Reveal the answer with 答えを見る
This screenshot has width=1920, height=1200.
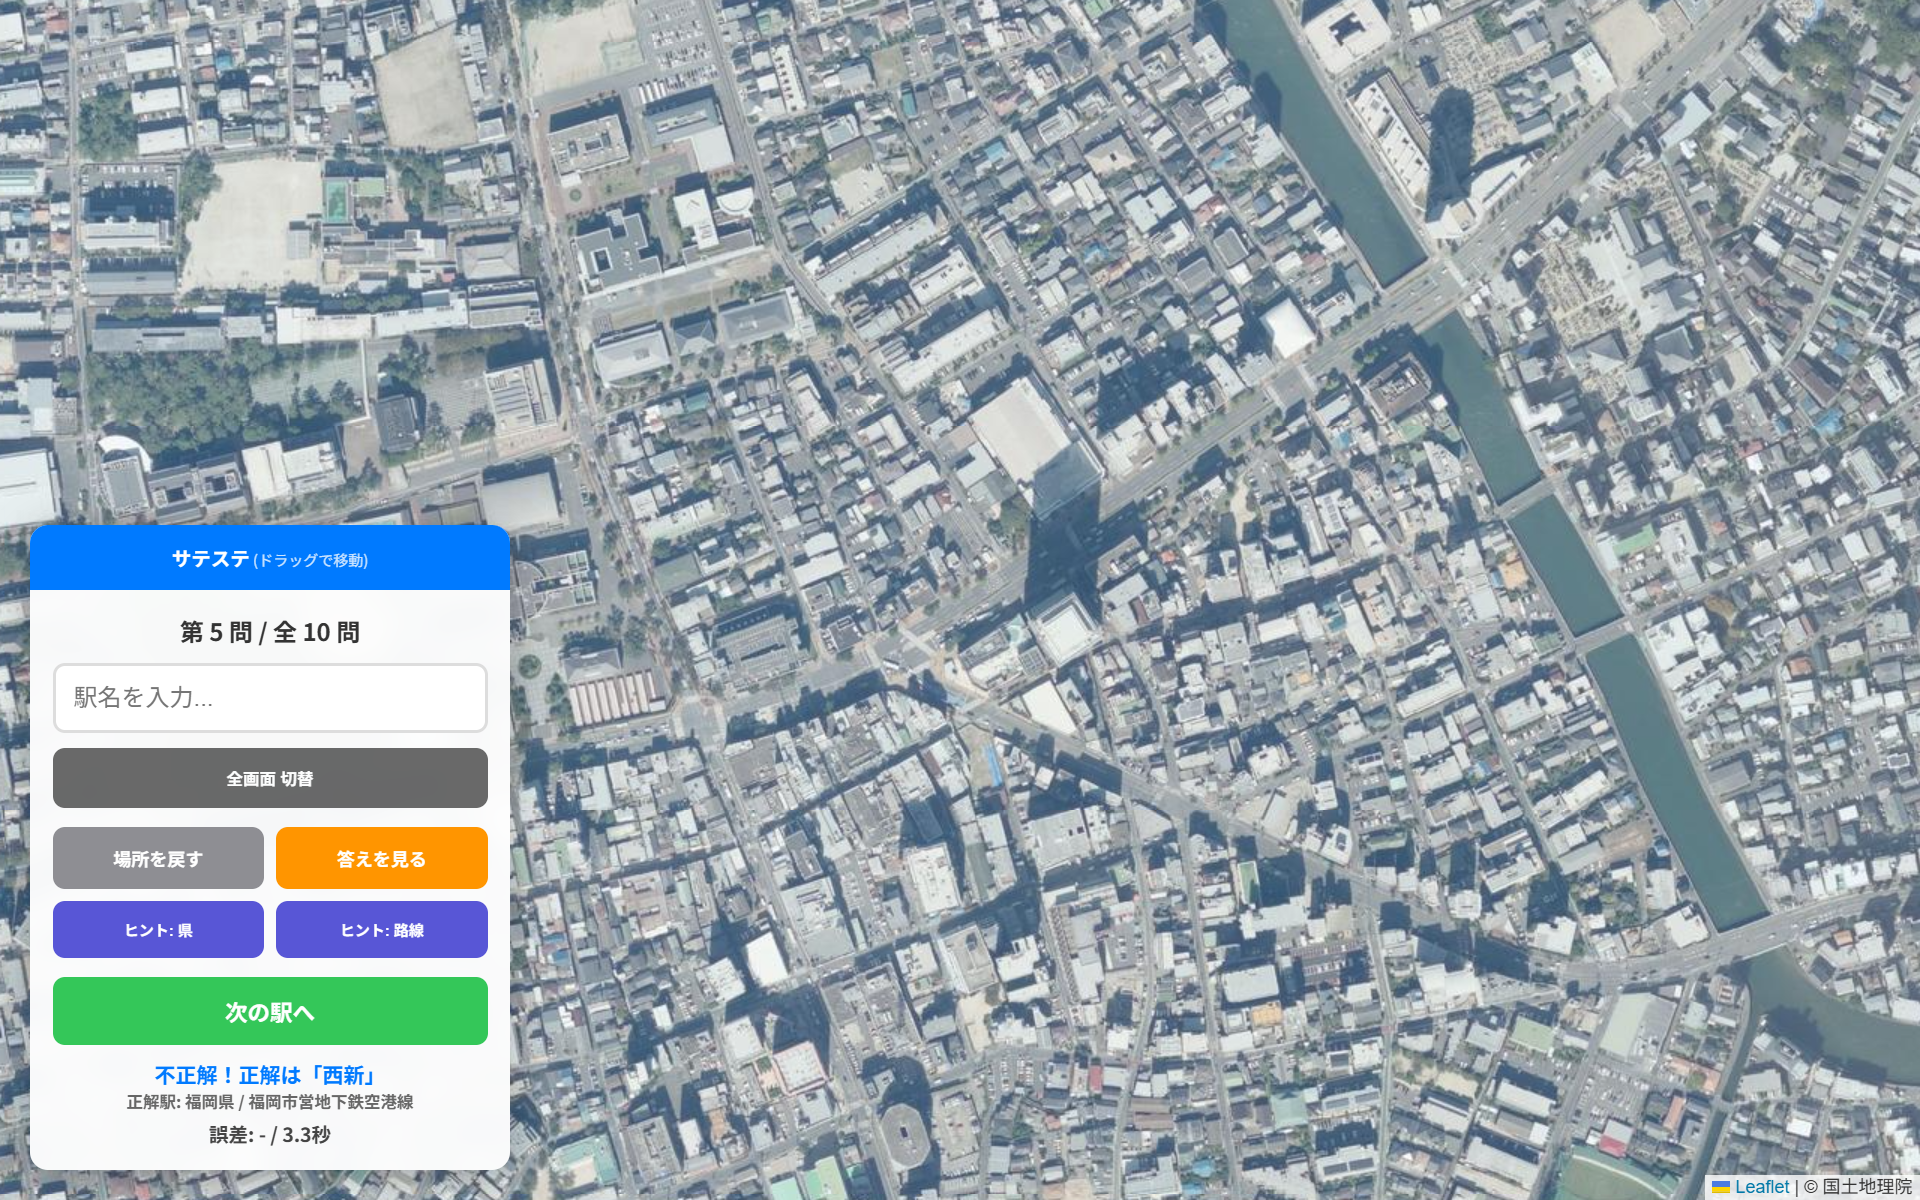382,858
